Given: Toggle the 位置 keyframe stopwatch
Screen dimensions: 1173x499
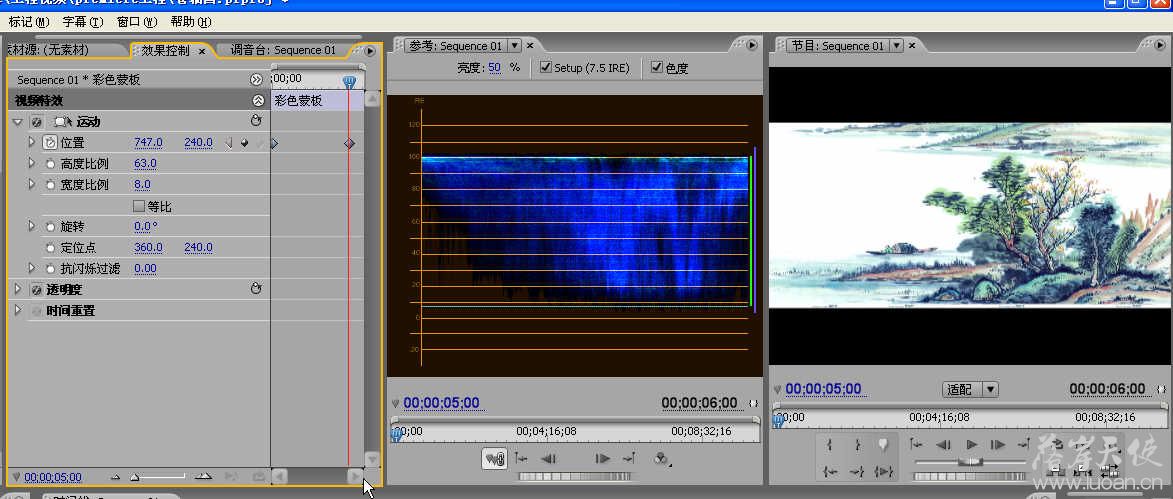Looking at the screenshot, I should 49,142.
